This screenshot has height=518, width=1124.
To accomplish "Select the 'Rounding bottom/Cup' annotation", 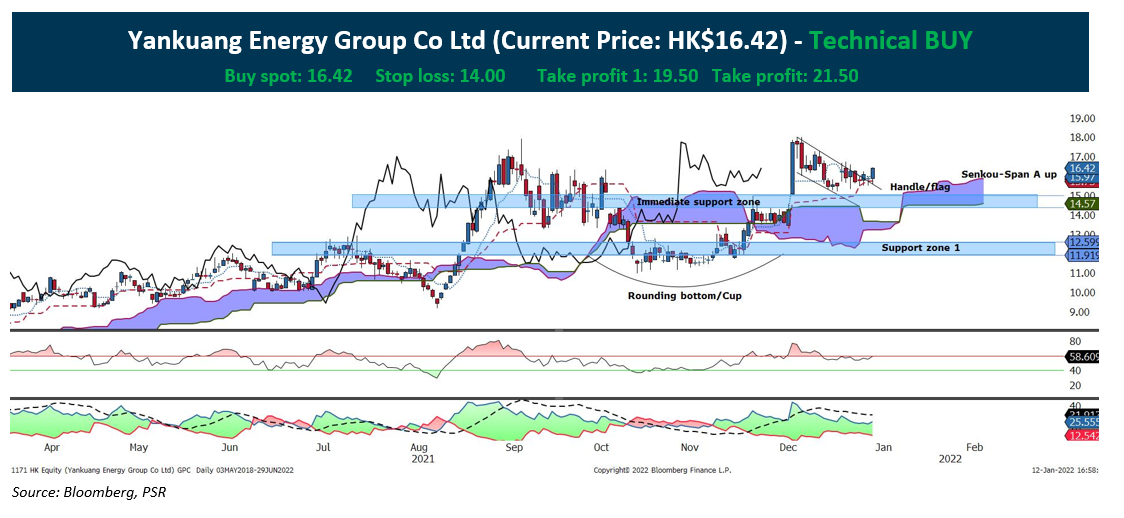I will [x=685, y=295].
